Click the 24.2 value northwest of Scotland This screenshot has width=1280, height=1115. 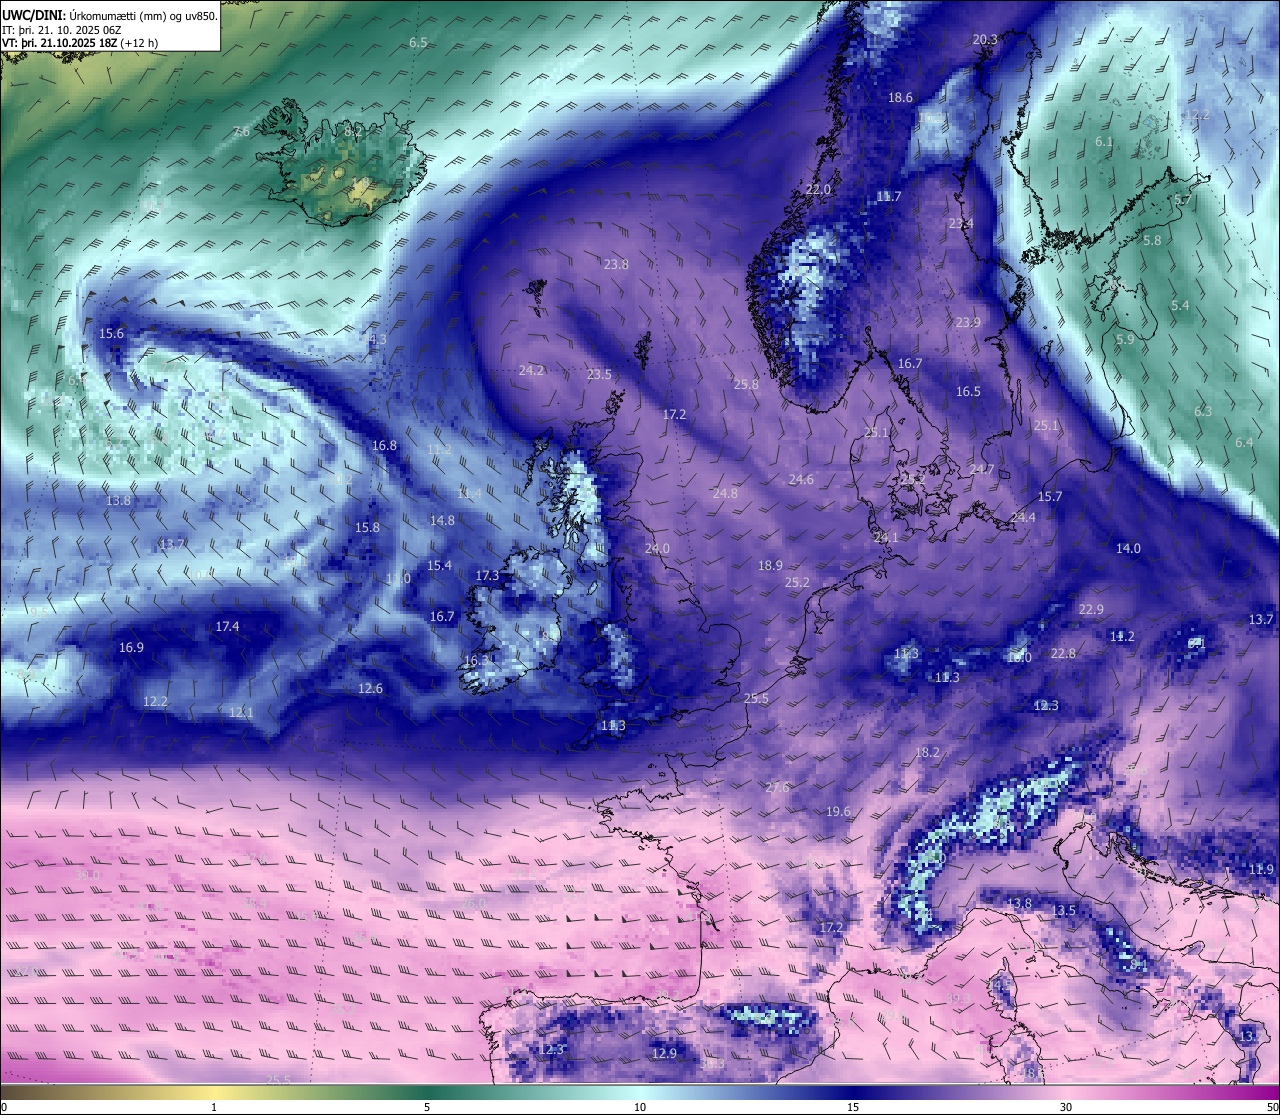pyautogui.click(x=531, y=371)
